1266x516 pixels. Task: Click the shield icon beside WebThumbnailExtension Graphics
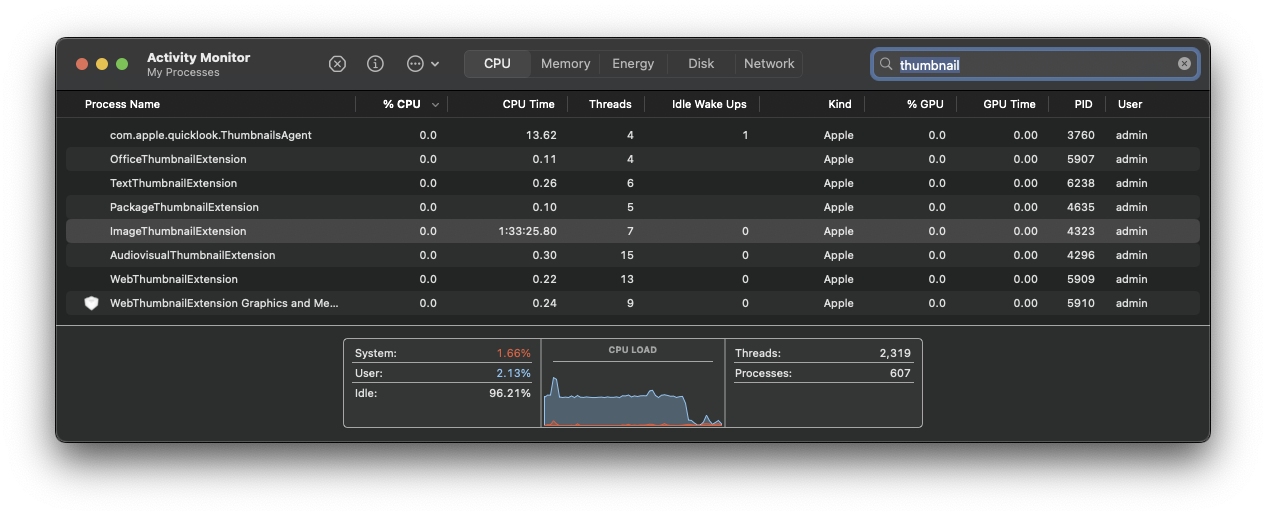[x=91, y=303]
